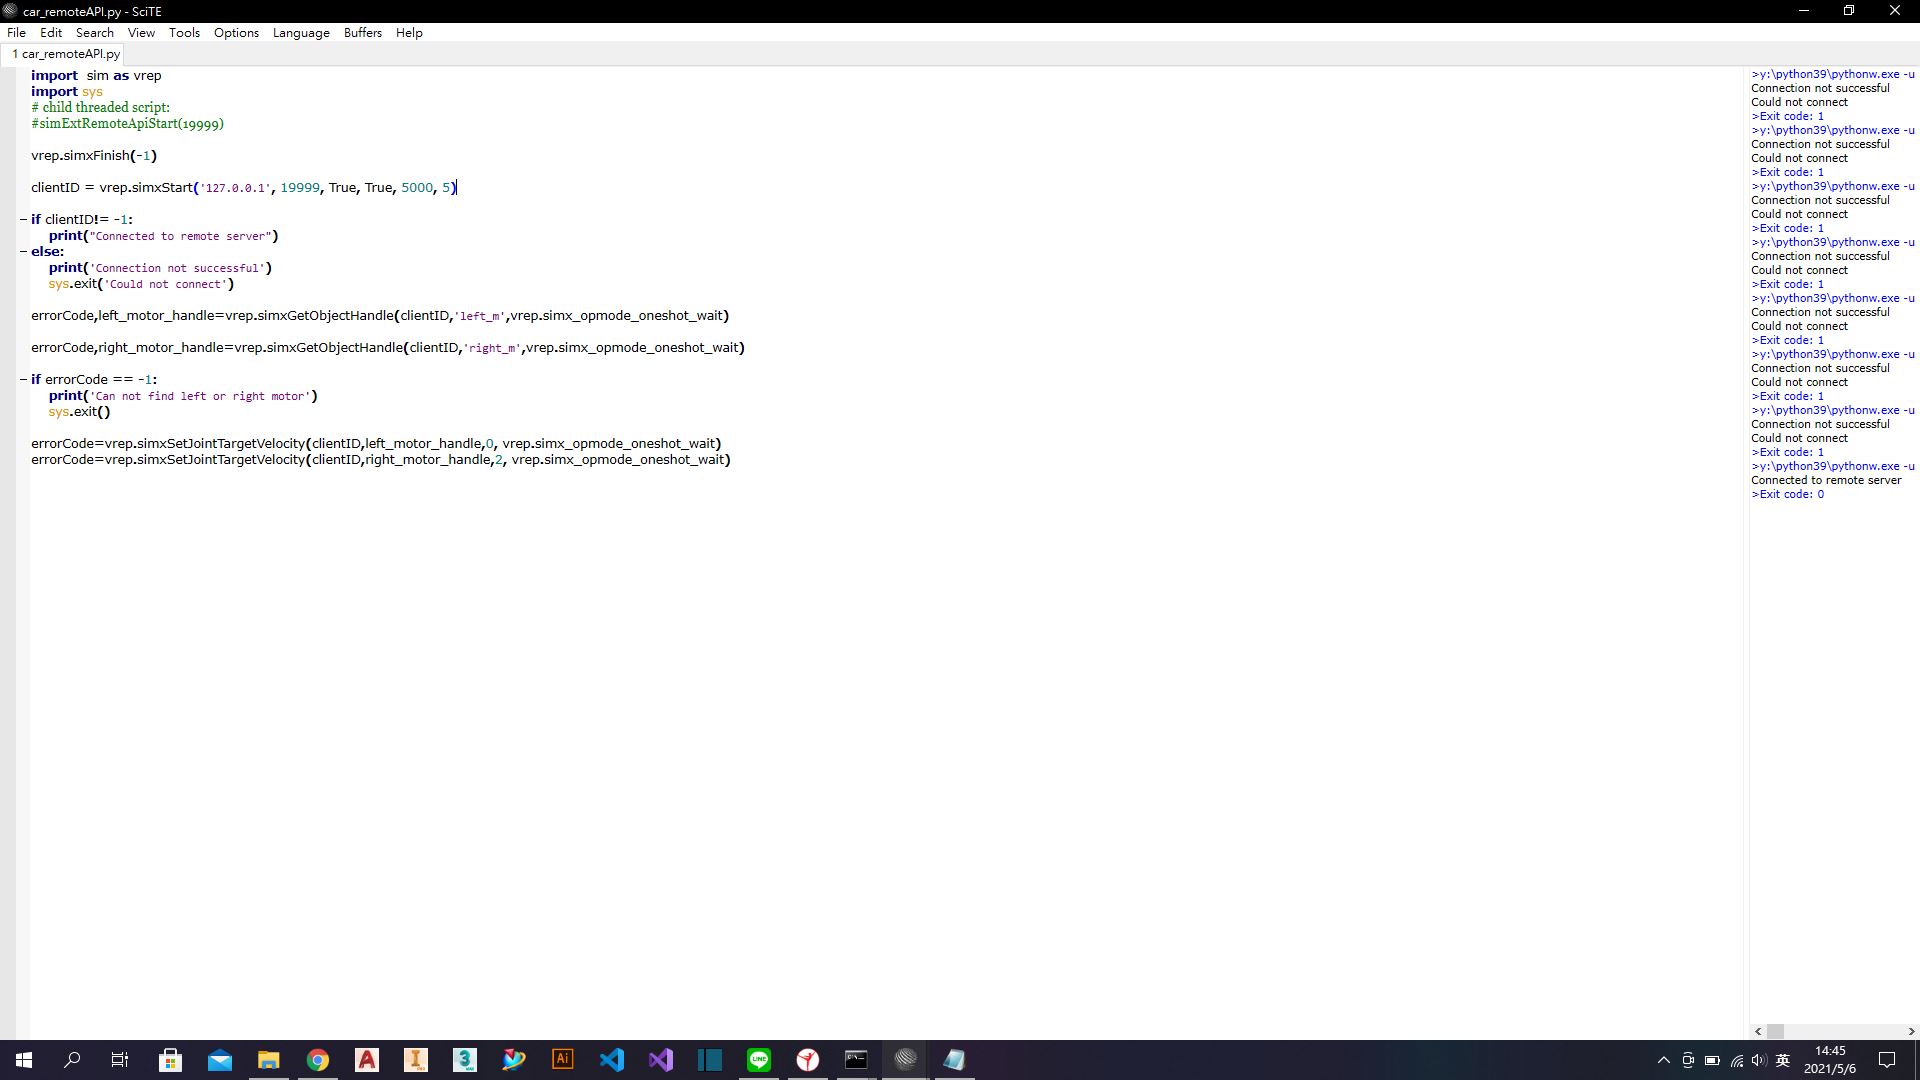
Task: Open the red dancer icon app on the taskbar
Action: click(807, 1060)
